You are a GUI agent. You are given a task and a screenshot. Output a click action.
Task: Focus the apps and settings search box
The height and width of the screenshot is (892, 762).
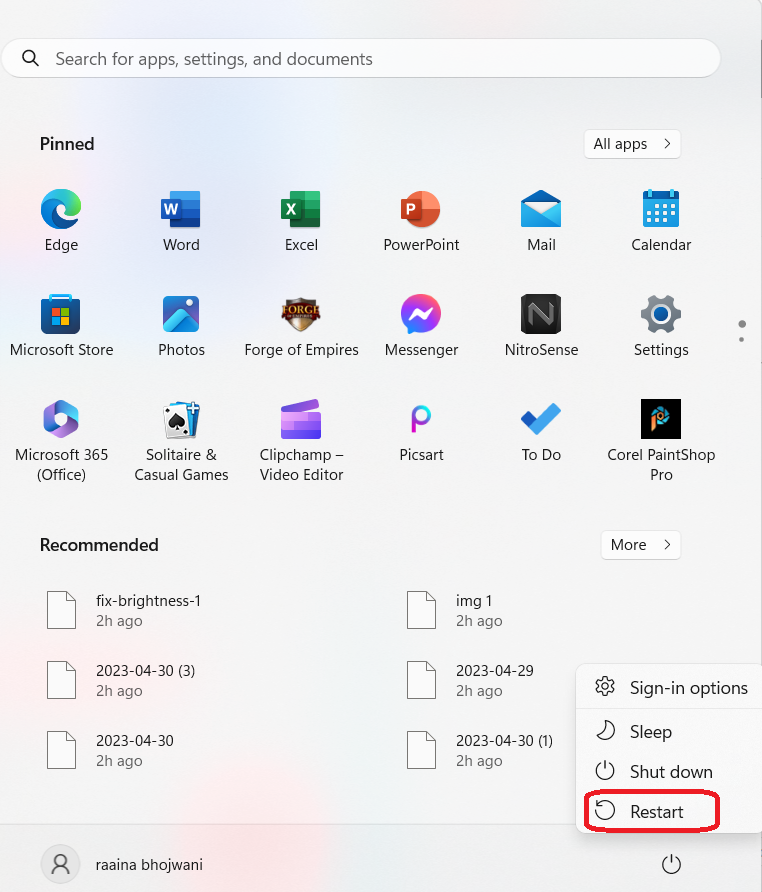[x=361, y=58]
